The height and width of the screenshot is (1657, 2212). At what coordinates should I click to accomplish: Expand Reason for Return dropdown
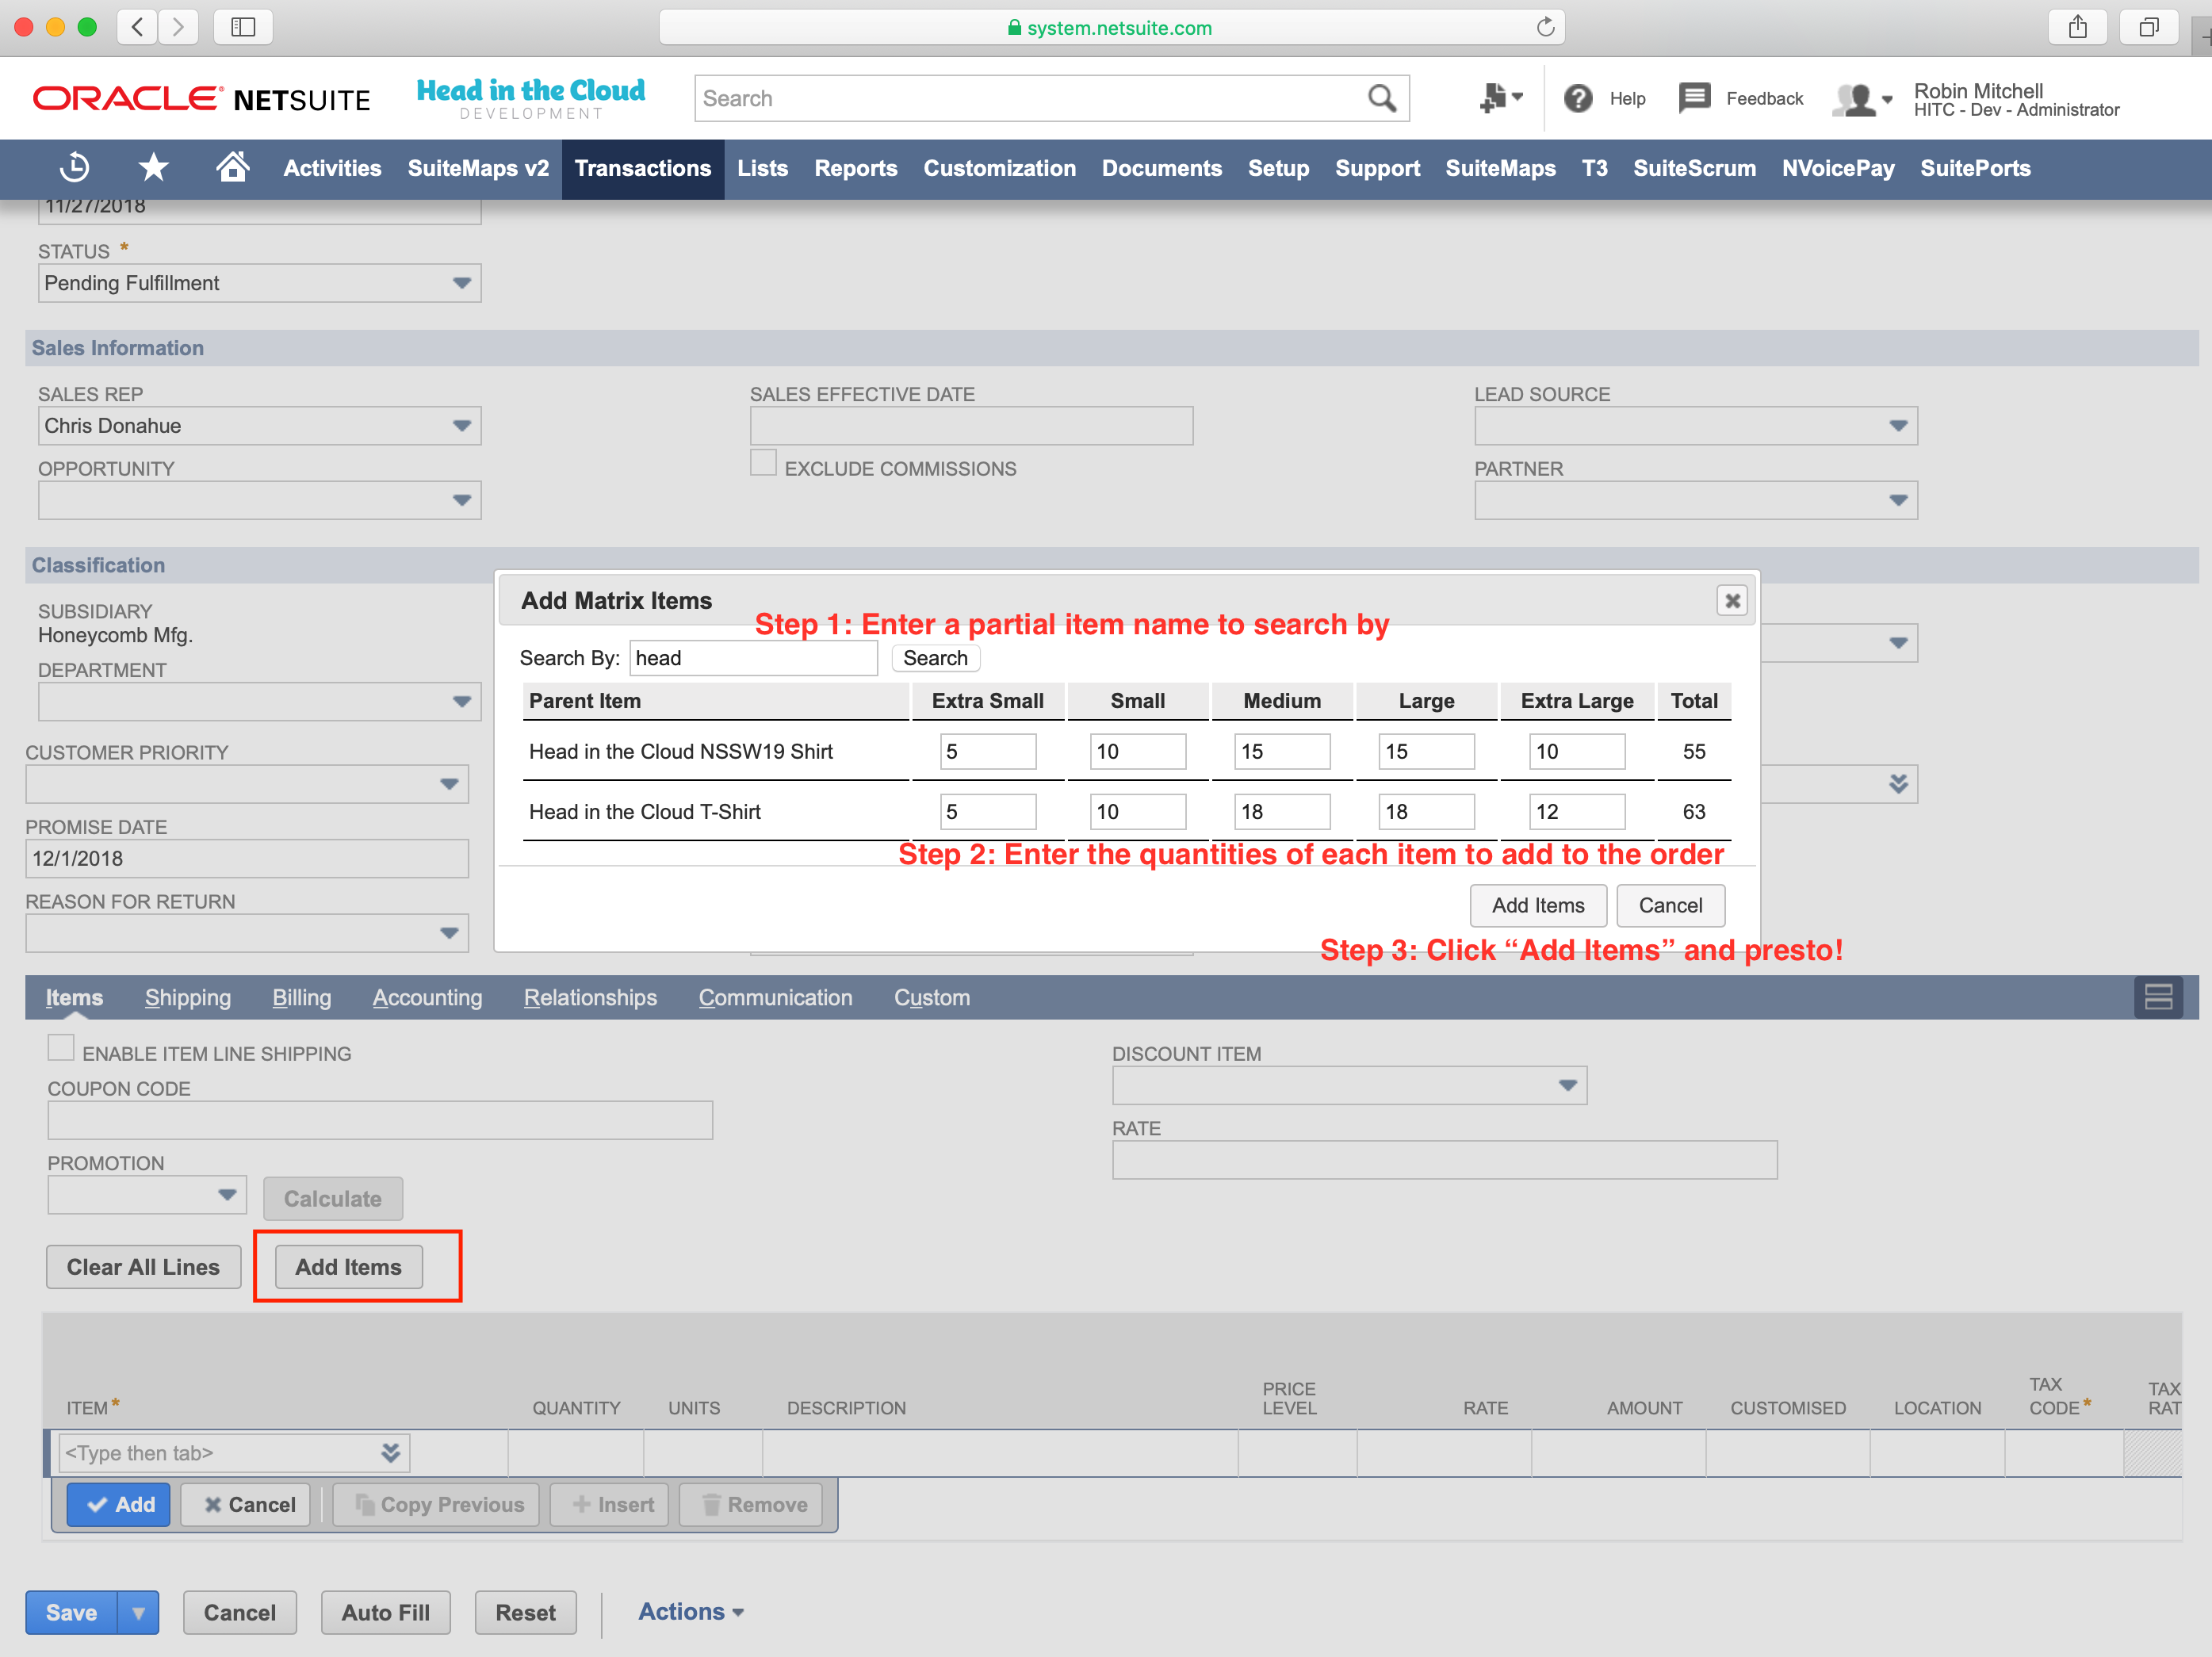(449, 933)
